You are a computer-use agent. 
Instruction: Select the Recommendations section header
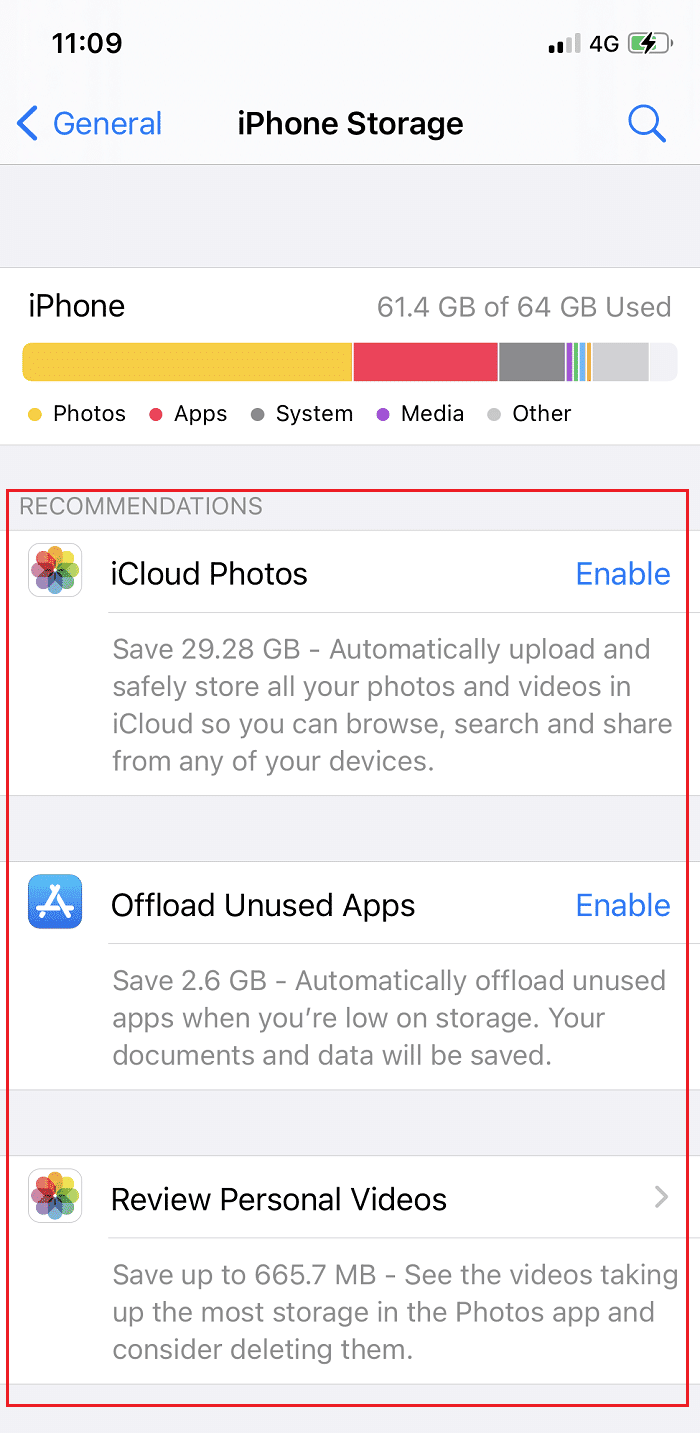(x=139, y=507)
